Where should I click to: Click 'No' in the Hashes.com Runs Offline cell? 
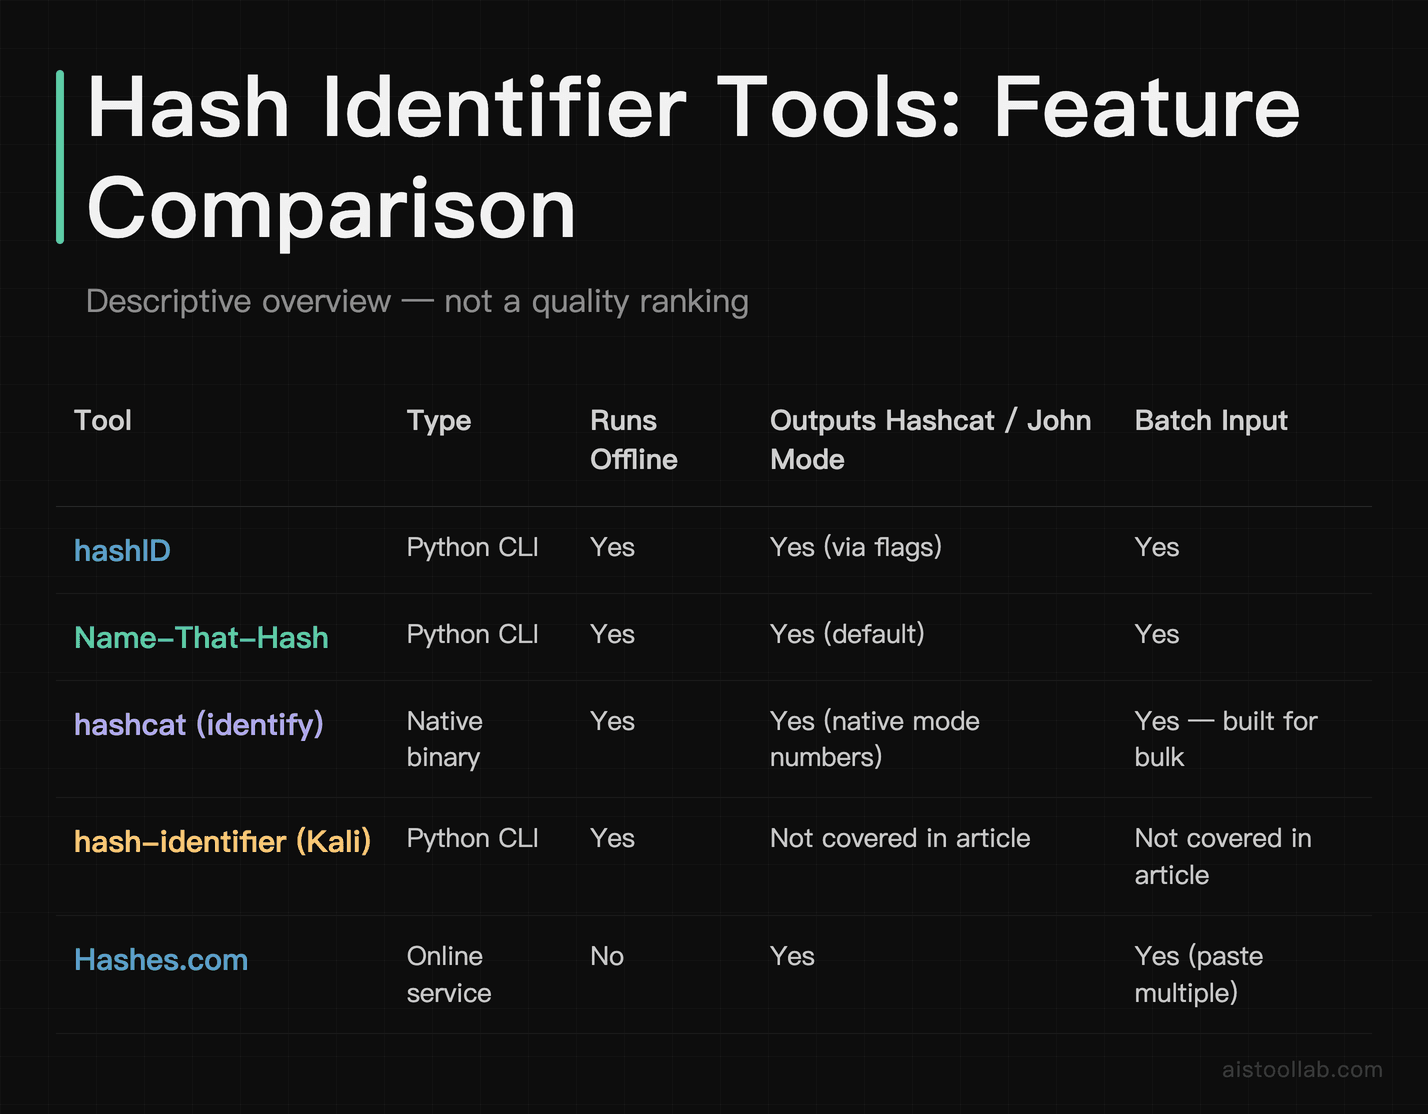click(607, 956)
